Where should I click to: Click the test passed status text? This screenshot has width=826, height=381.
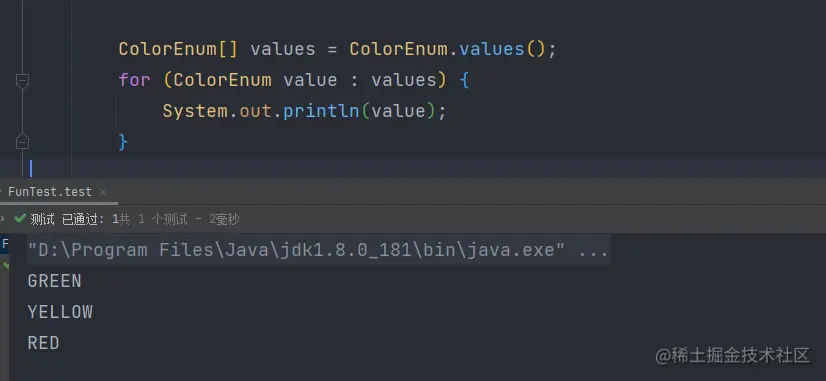135,219
